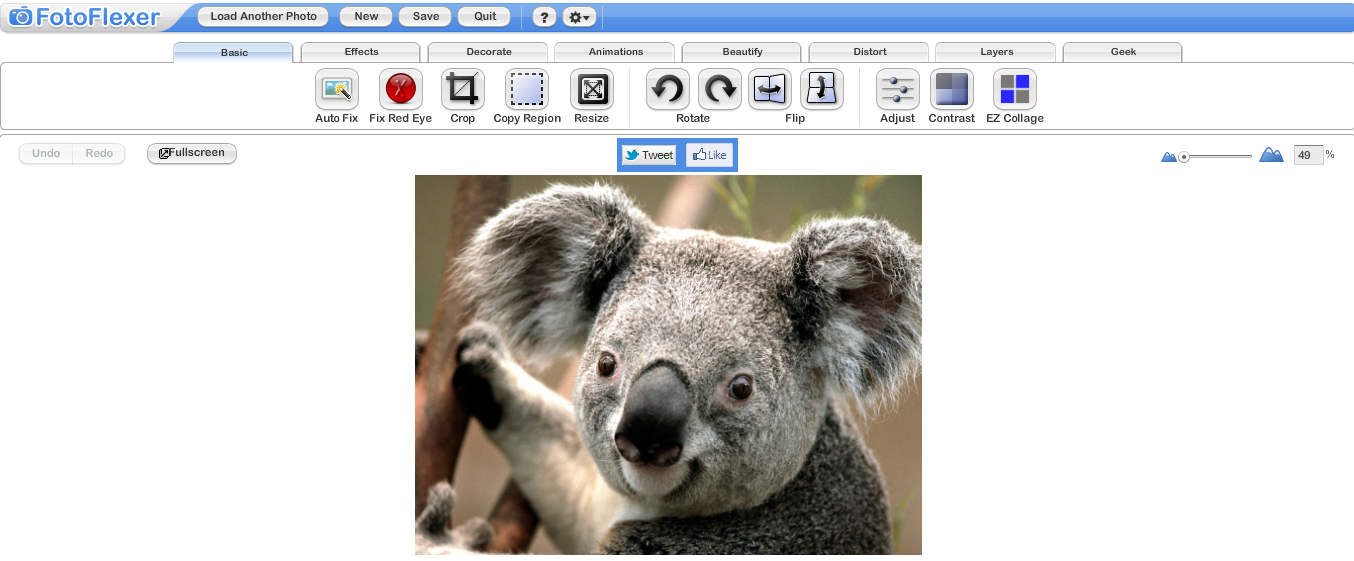Image resolution: width=1354 pixels, height=561 pixels.
Task: Click the zoom percentage field showing 49
Action: click(x=1308, y=155)
